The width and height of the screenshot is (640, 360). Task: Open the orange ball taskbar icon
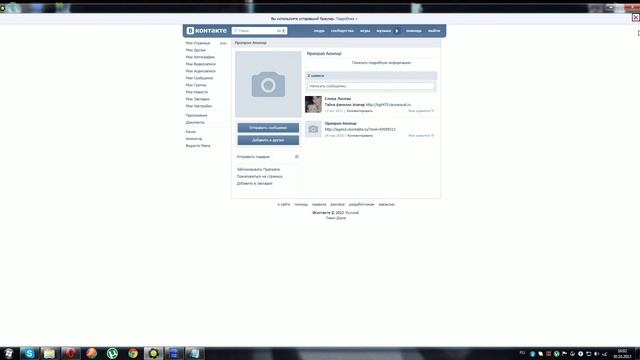coord(91,353)
